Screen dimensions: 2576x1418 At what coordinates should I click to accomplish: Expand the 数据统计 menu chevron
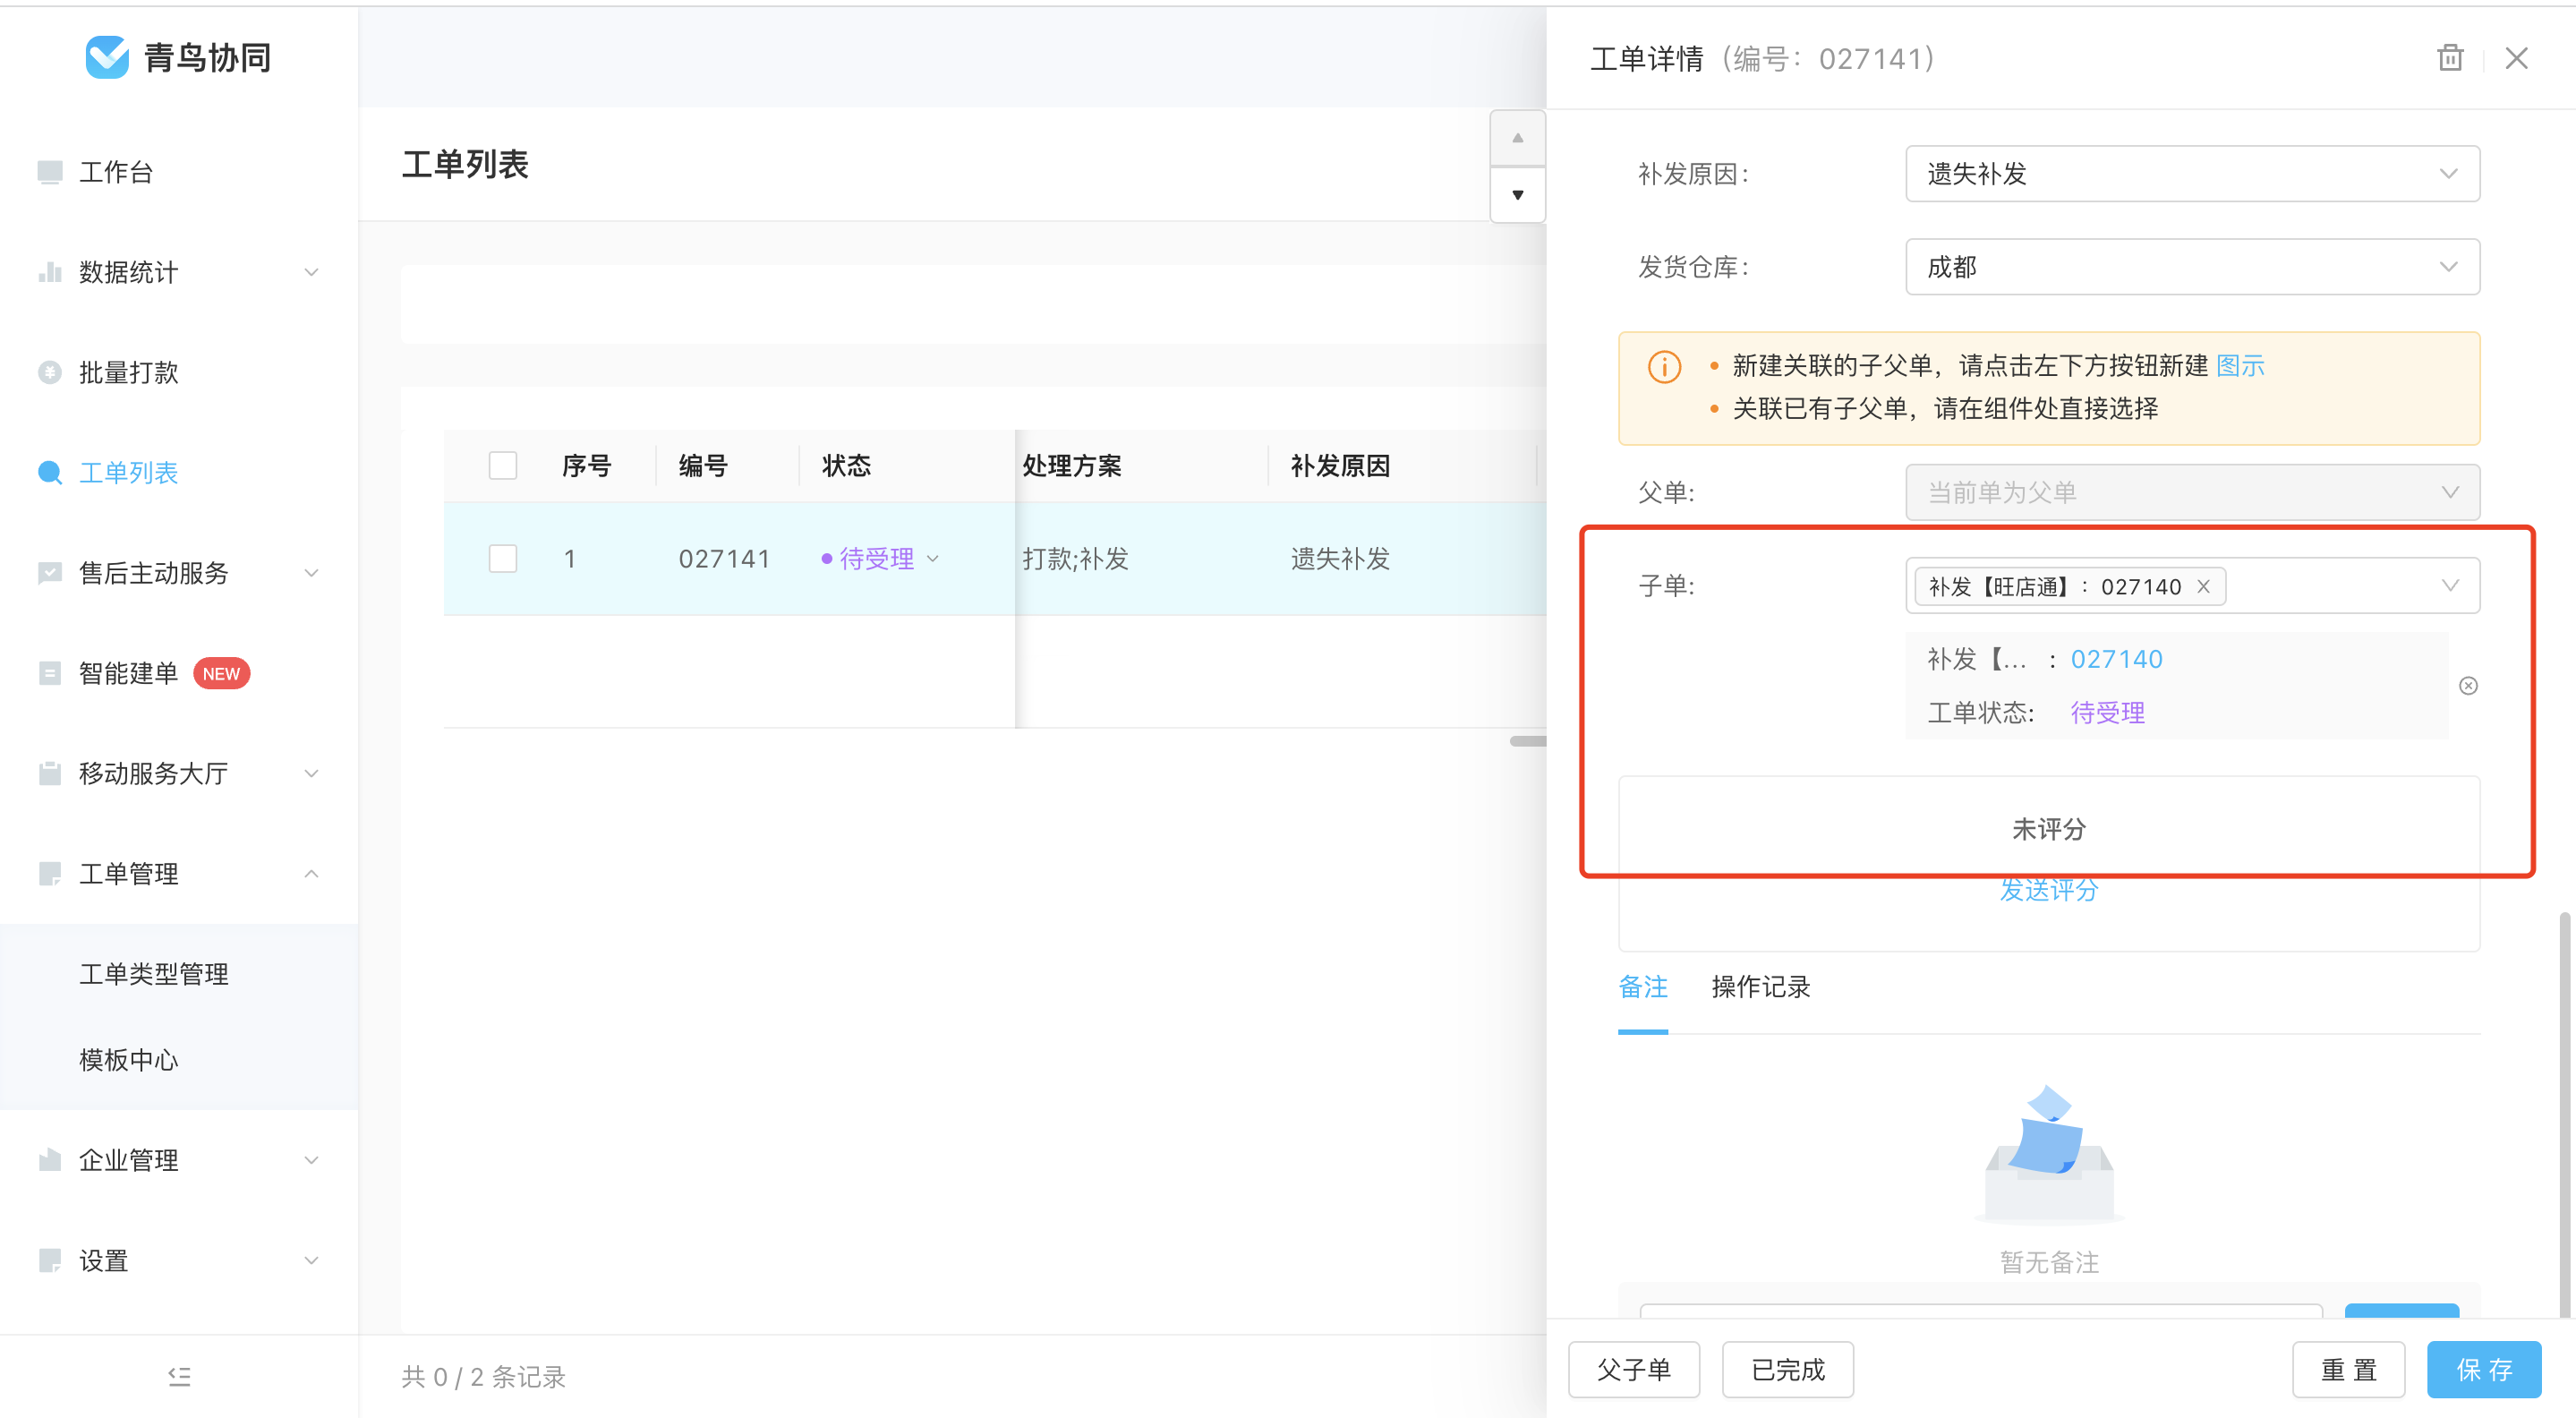(311, 272)
